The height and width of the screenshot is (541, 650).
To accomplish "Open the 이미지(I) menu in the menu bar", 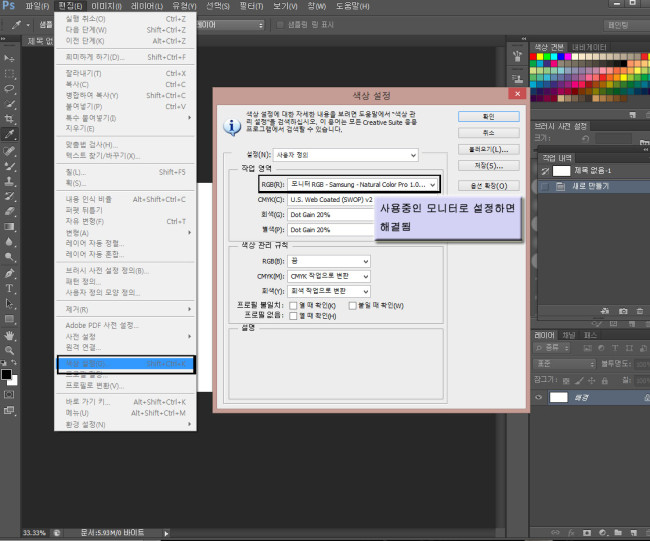I will coord(106,7).
